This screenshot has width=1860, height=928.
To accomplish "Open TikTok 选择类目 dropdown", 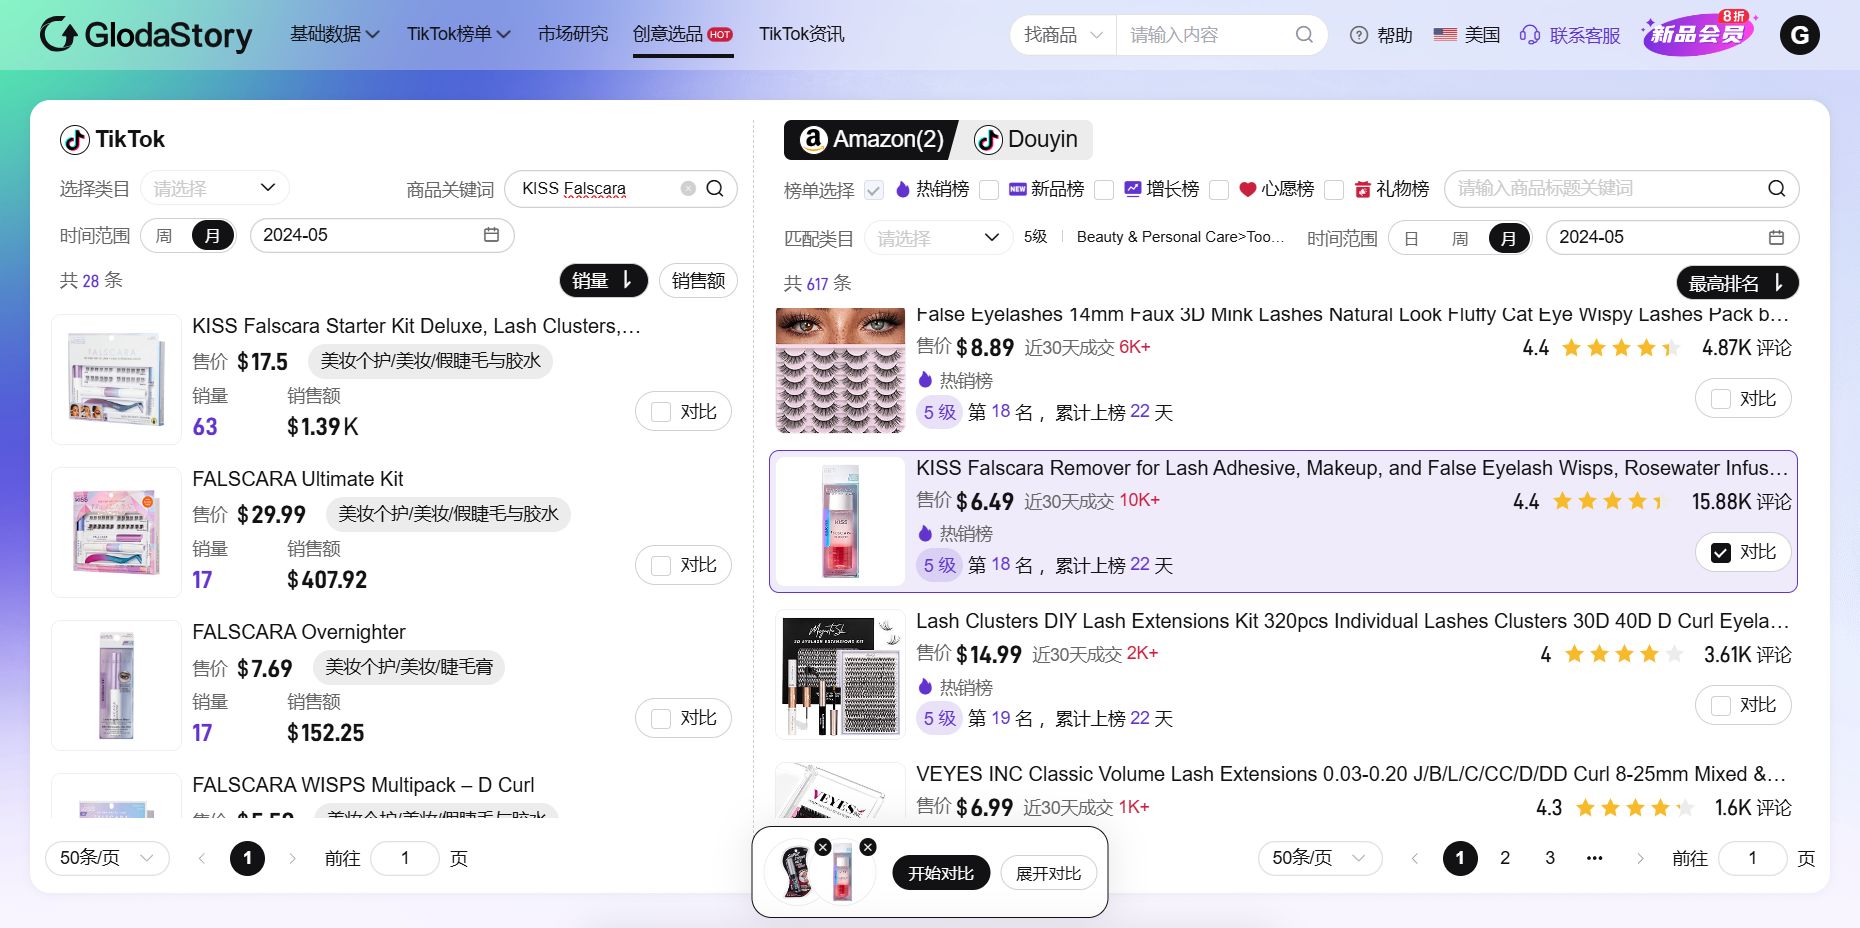I will tap(215, 188).
